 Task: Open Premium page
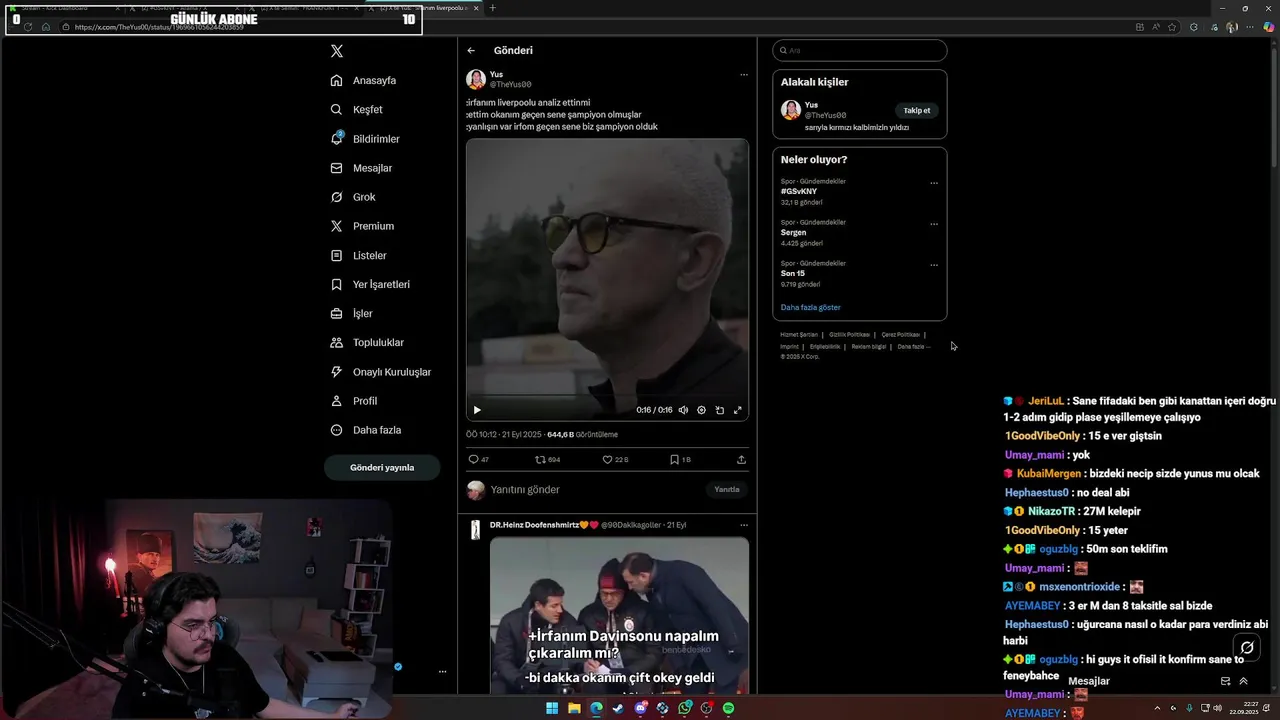363,226
